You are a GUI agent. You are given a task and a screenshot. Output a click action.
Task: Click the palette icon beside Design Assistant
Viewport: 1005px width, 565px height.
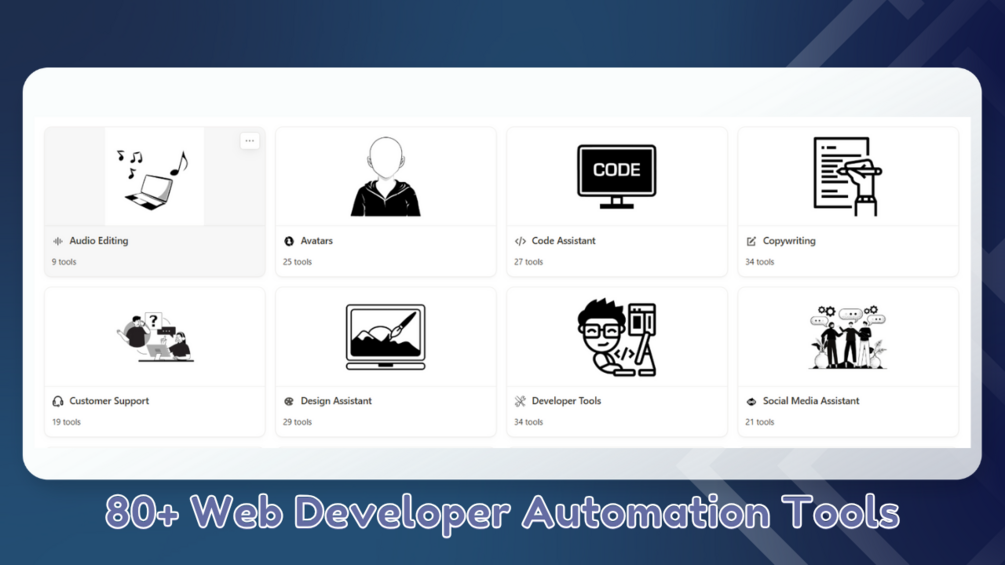(289, 401)
